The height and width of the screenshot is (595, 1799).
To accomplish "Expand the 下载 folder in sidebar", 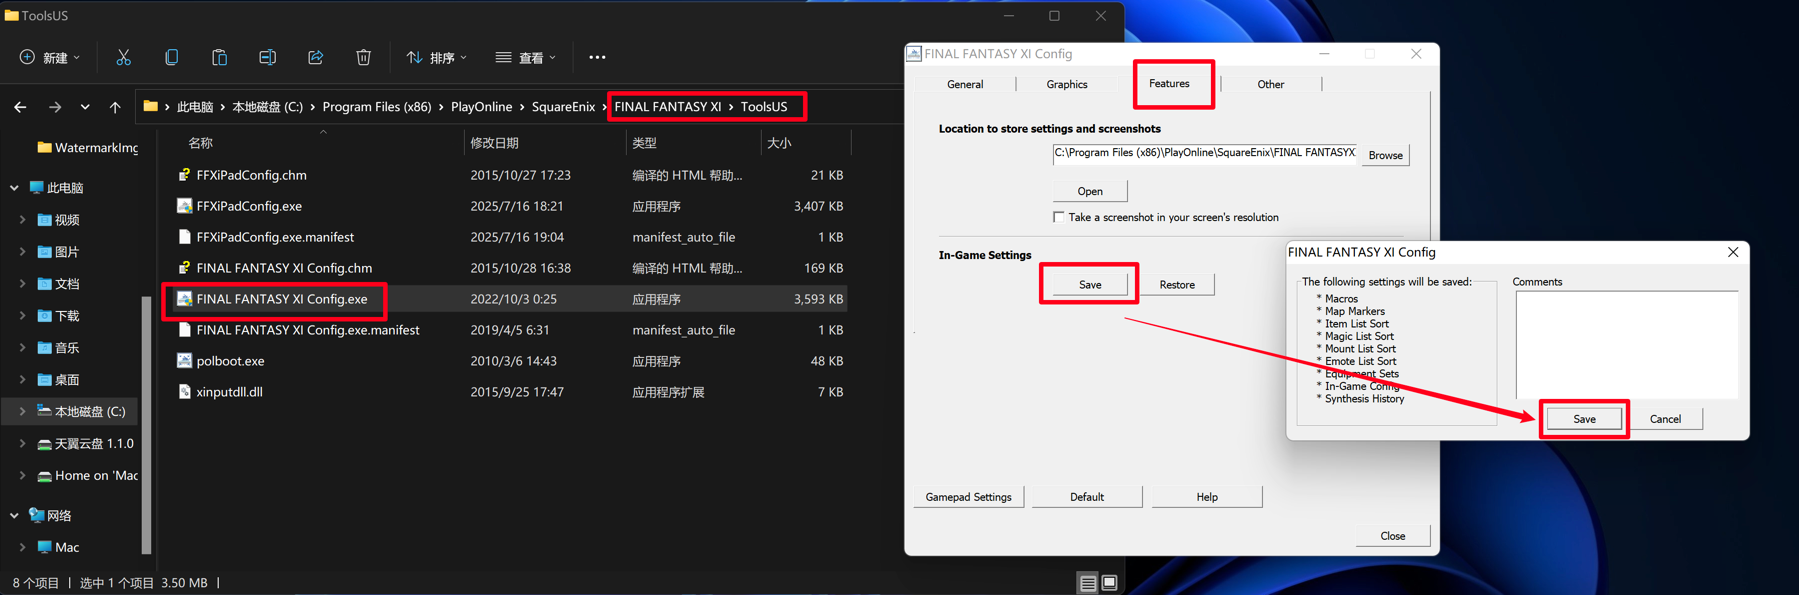I will click(x=22, y=316).
